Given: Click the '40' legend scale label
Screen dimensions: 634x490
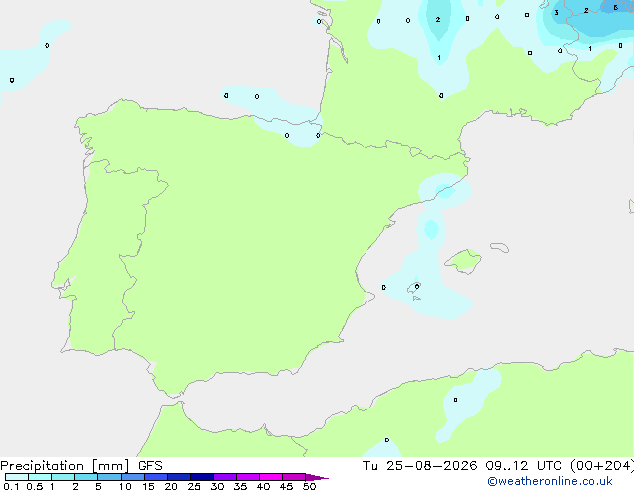Looking at the screenshot, I should pos(263,486).
